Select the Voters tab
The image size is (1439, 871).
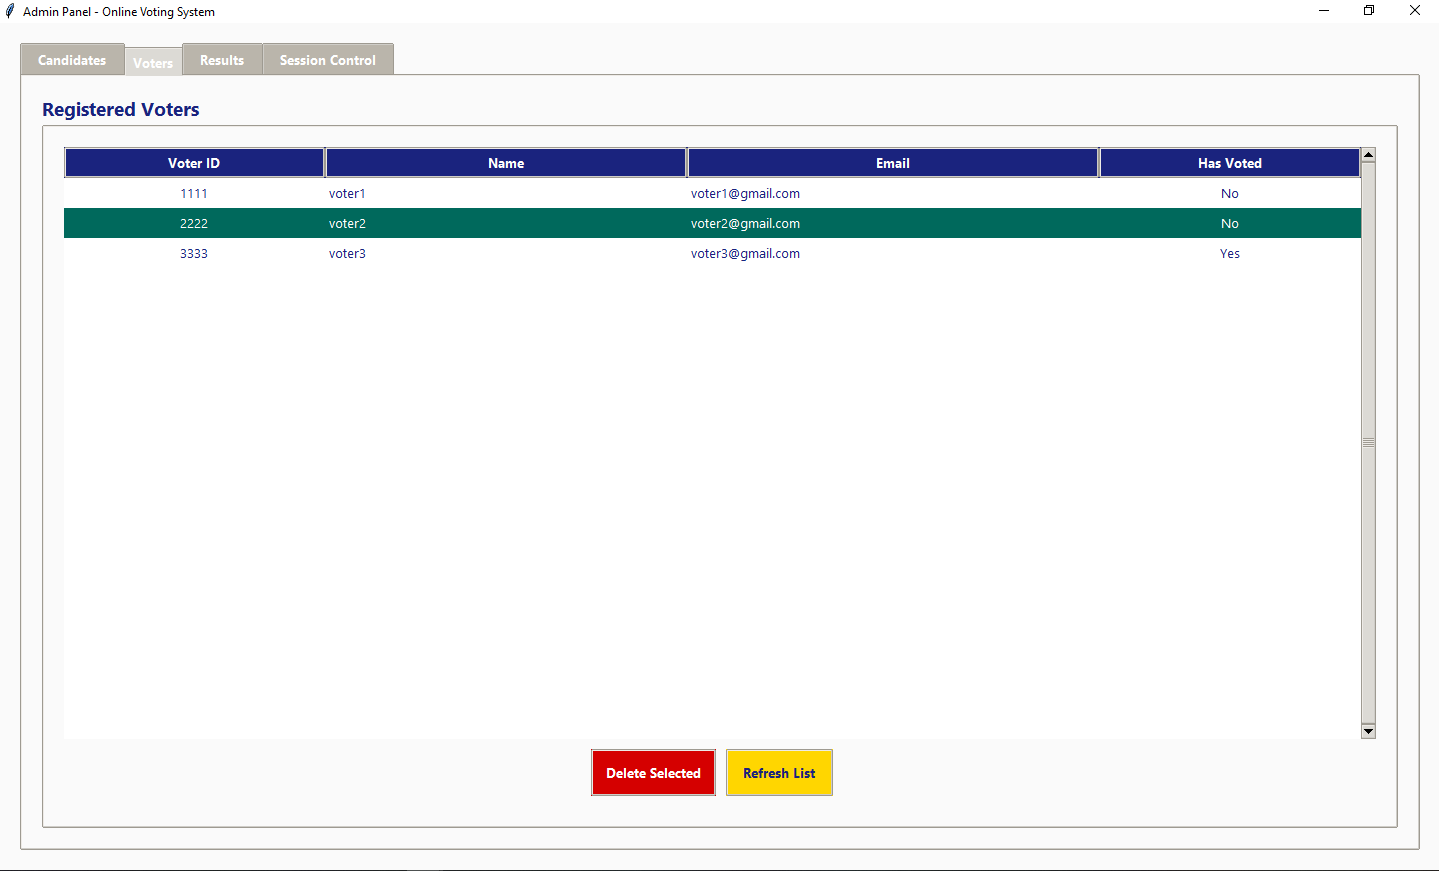[153, 62]
